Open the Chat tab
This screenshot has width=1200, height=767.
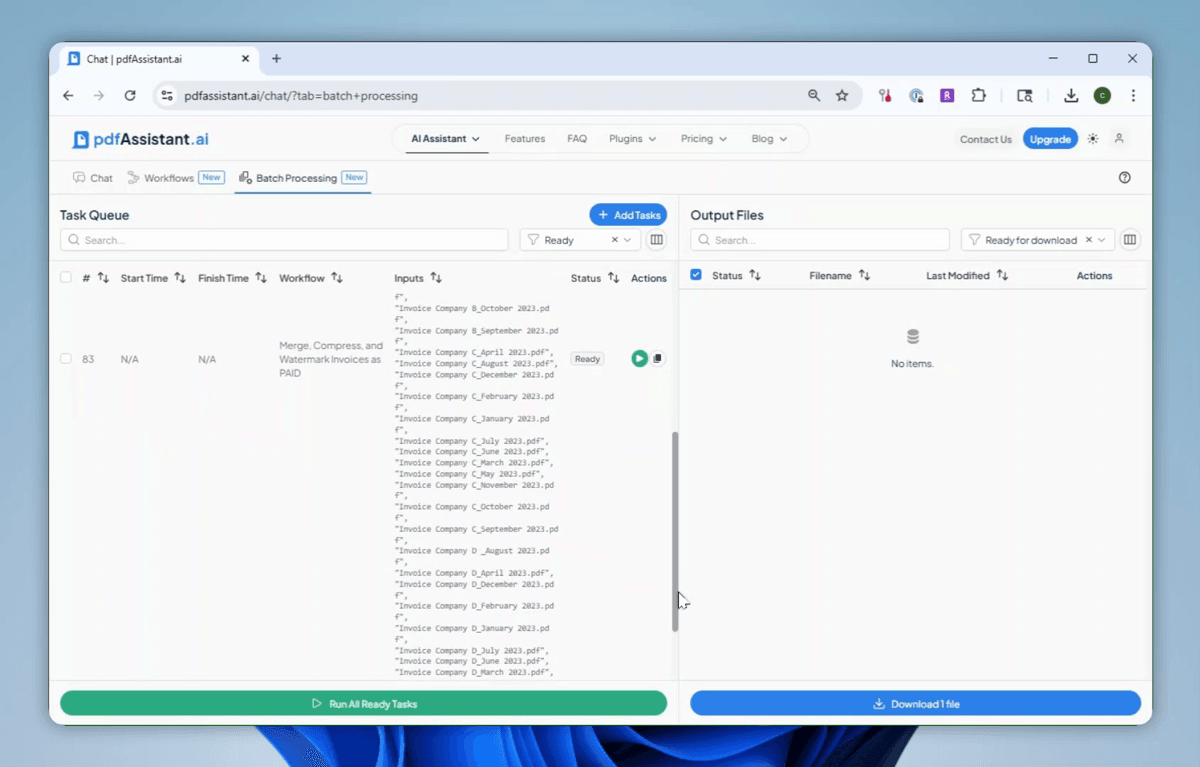tap(92, 178)
